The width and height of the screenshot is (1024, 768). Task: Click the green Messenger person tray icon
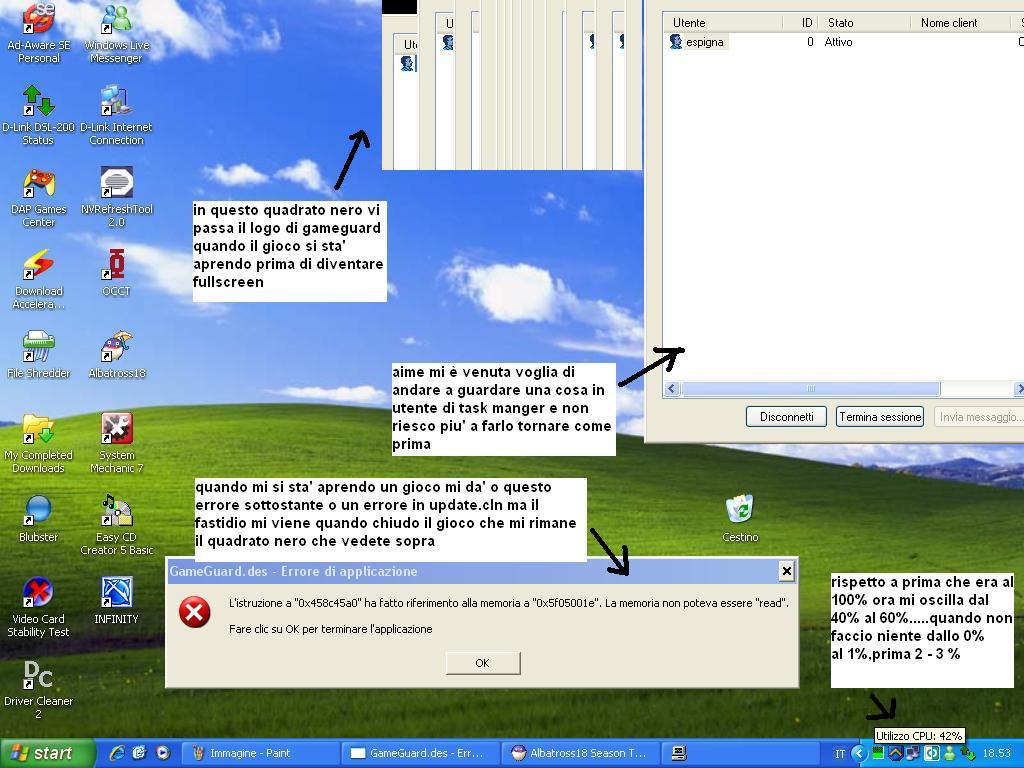pos(950,754)
